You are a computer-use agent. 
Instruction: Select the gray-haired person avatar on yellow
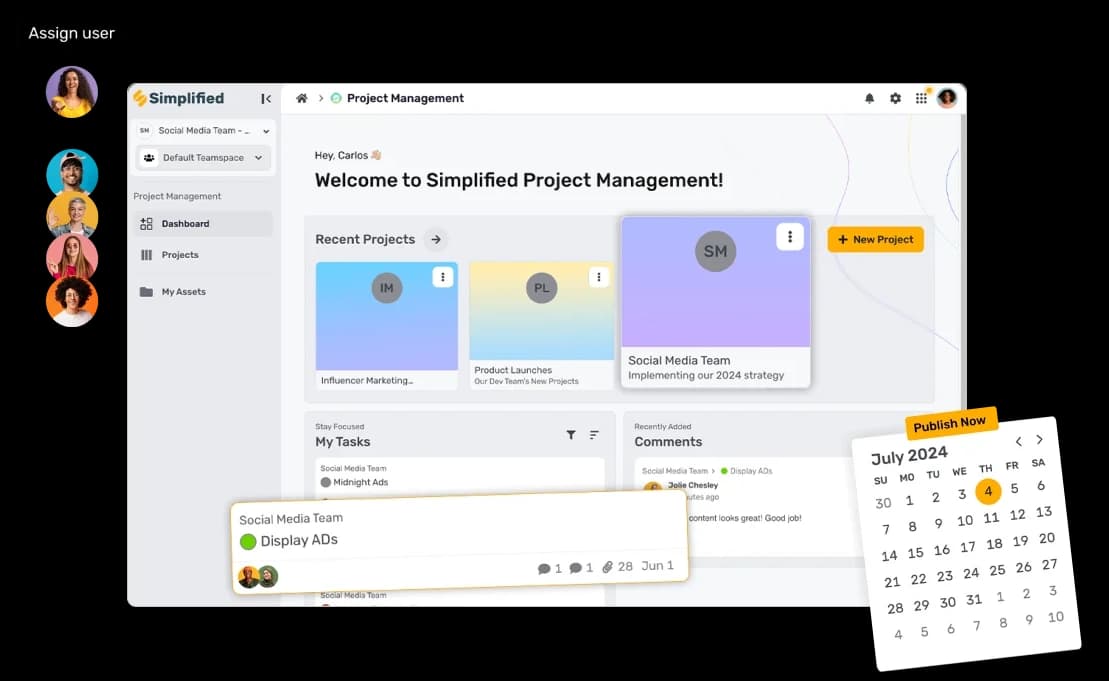pyautogui.click(x=71, y=214)
